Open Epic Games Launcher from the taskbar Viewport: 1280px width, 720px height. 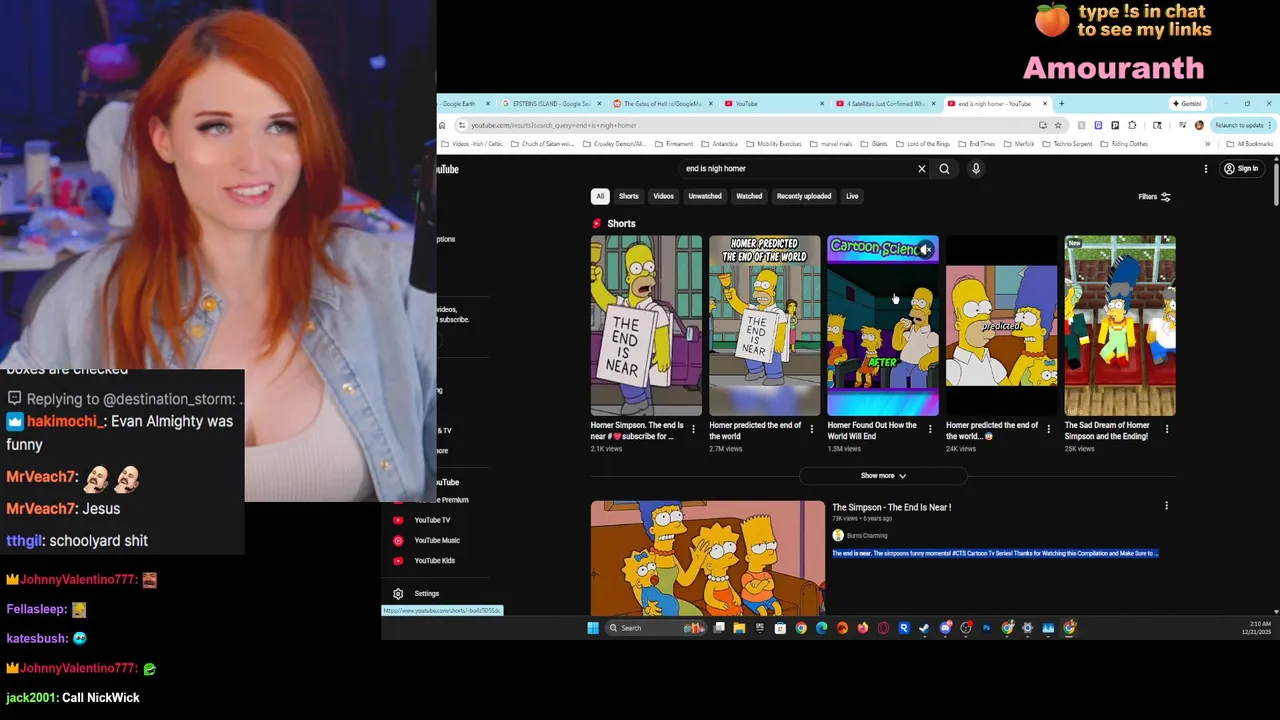pos(760,628)
